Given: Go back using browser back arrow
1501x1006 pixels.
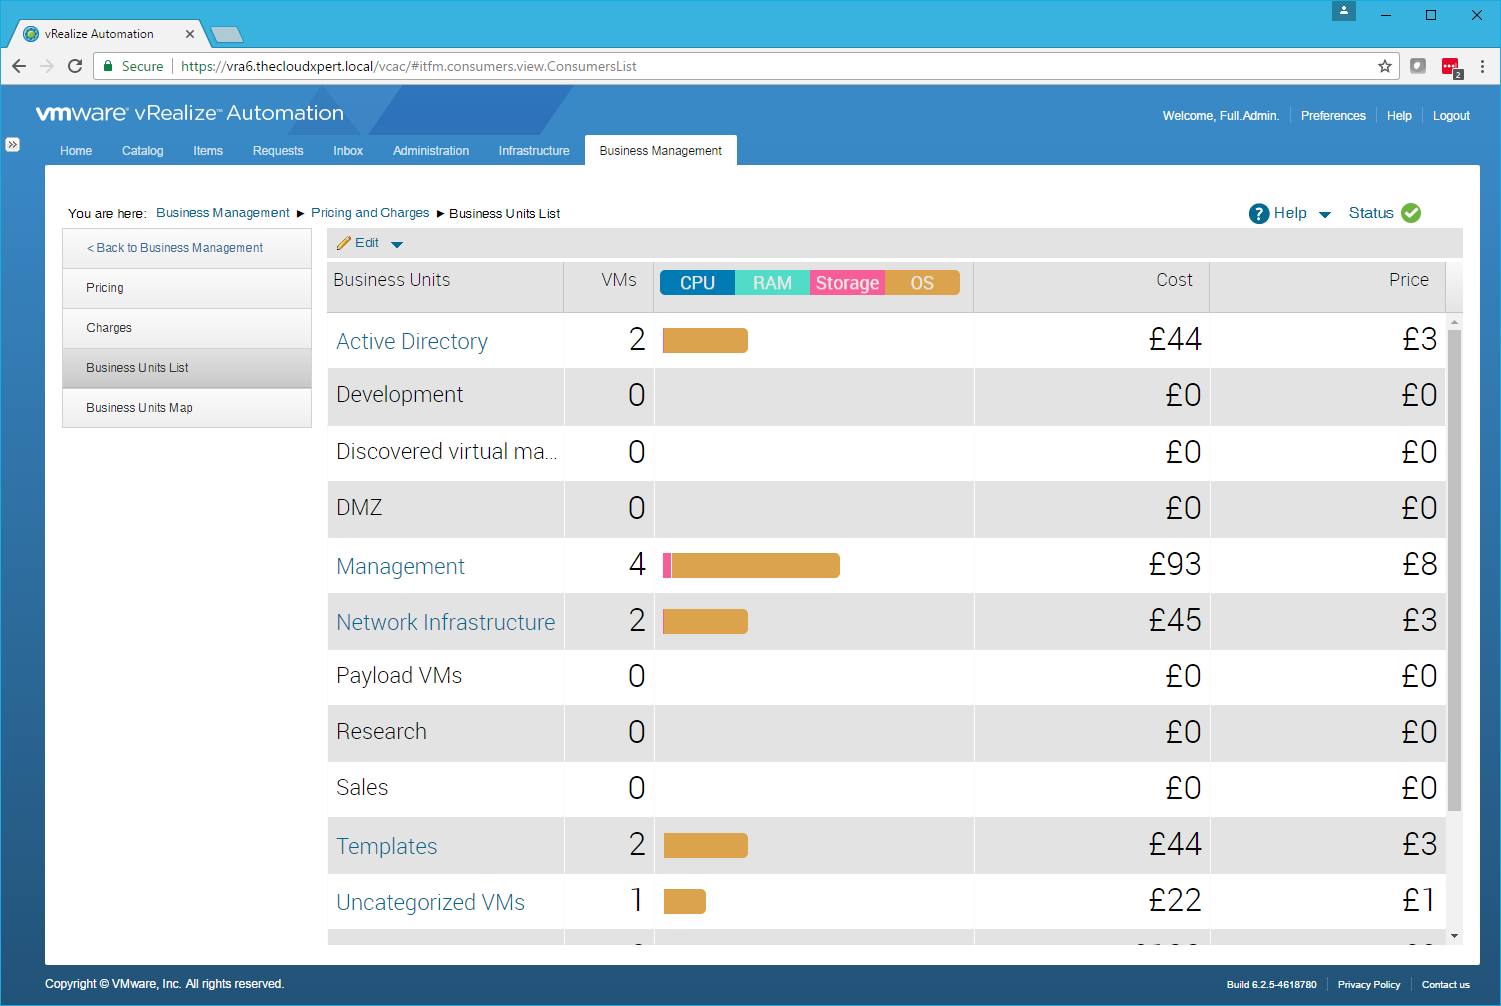Looking at the screenshot, I should tap(19, 66).
